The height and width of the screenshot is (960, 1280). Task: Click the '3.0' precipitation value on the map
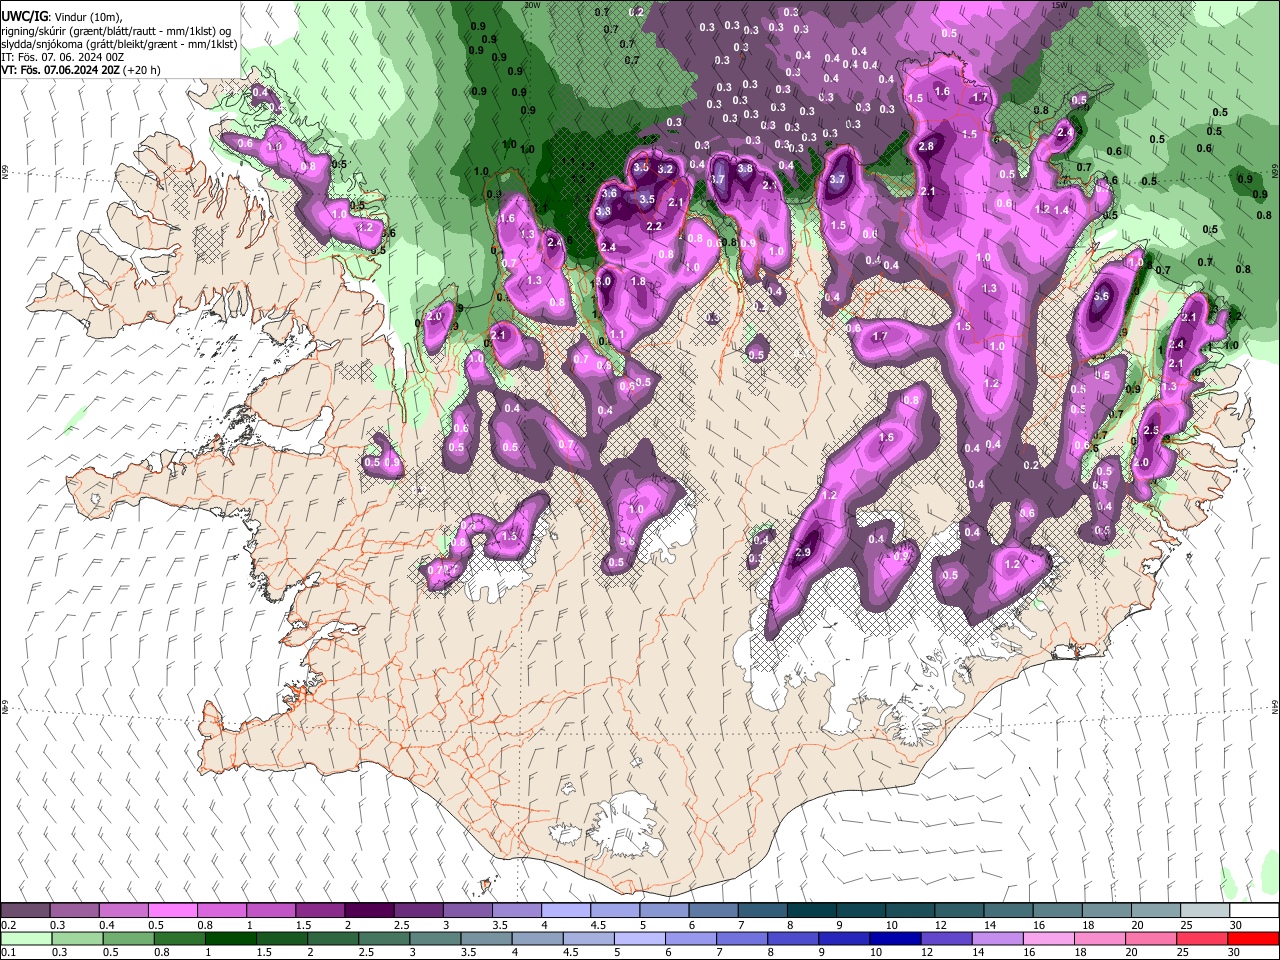click(603, 282)
